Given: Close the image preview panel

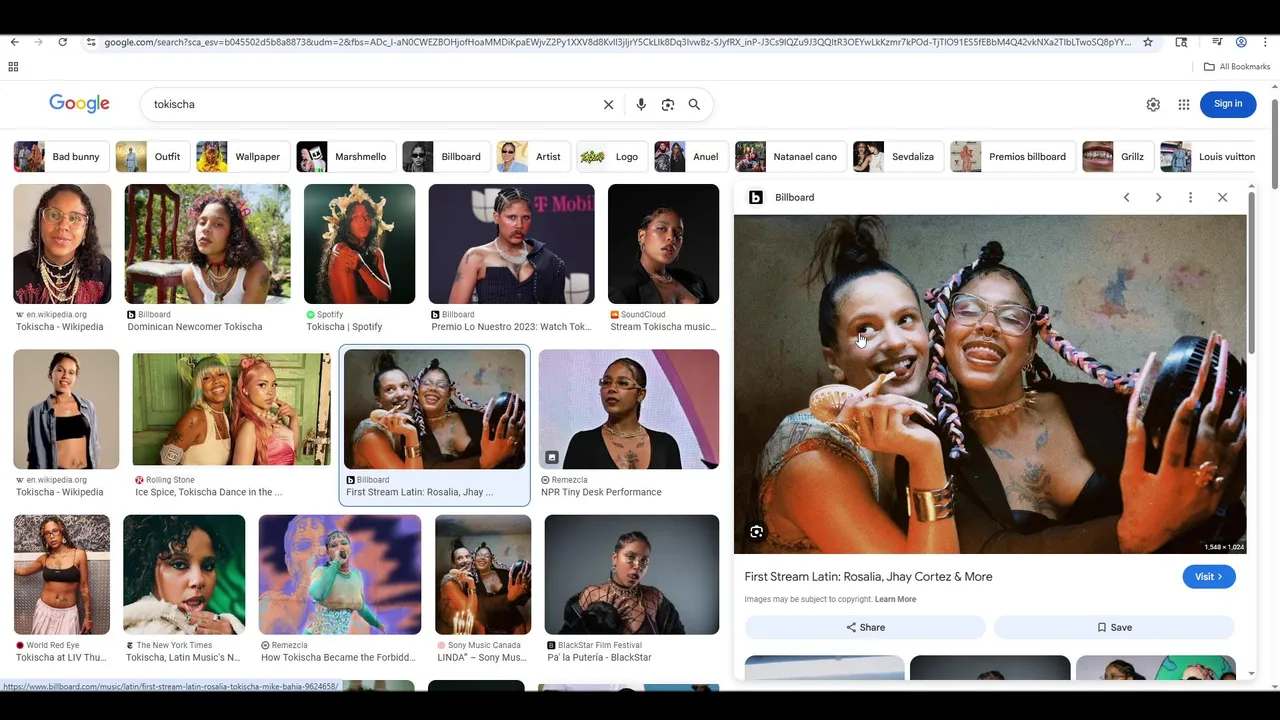Looking at the screenshot, I should click(x=1222, y=198).
